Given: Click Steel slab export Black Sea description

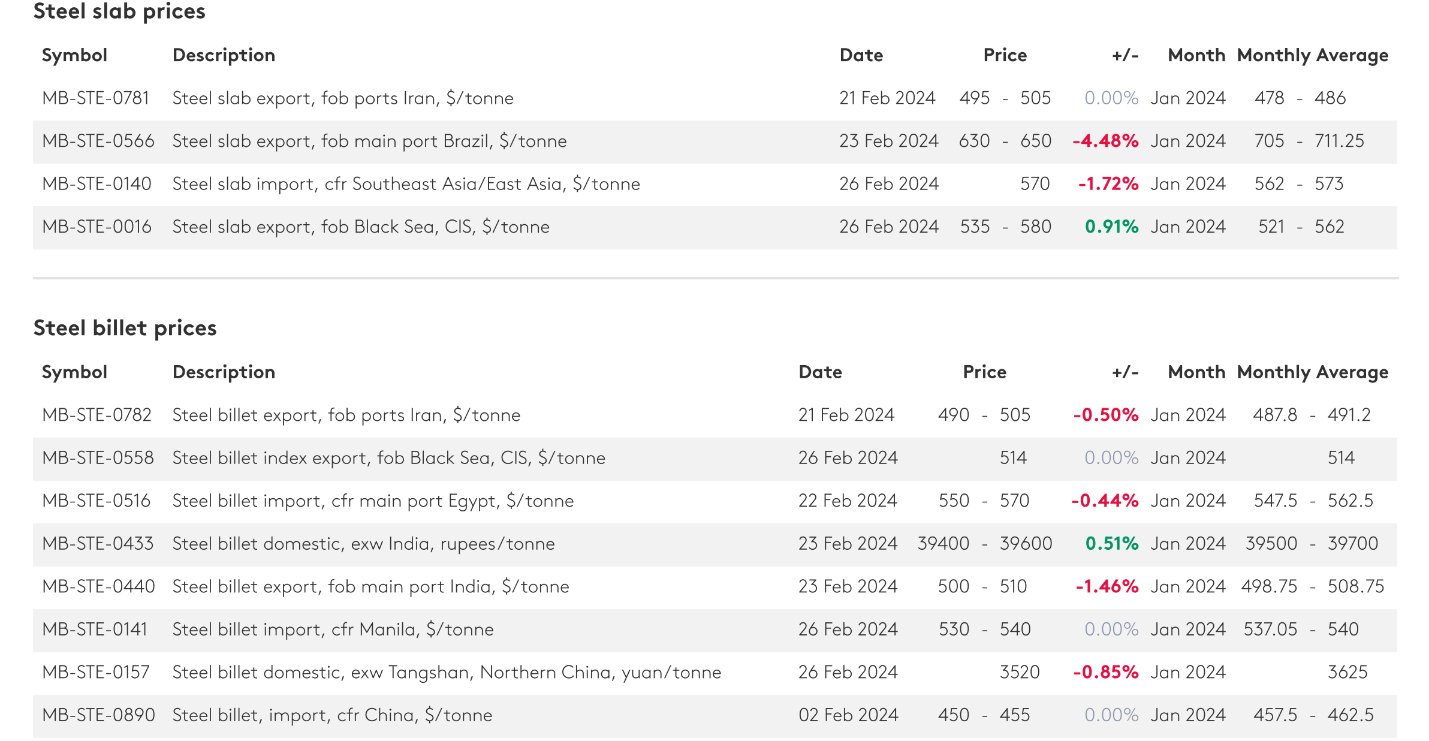Looking at the screenshot, I should point(361,227).
